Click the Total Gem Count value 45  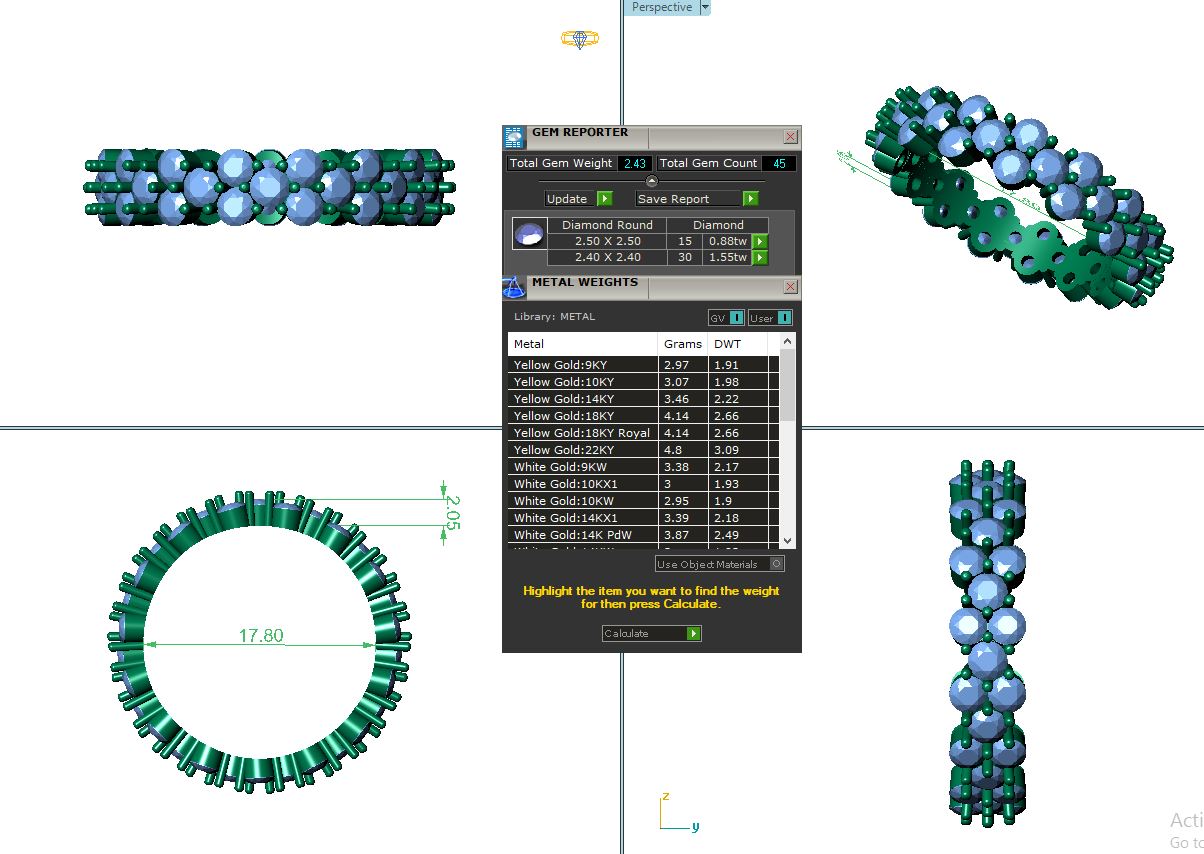[x=779, y=163]
